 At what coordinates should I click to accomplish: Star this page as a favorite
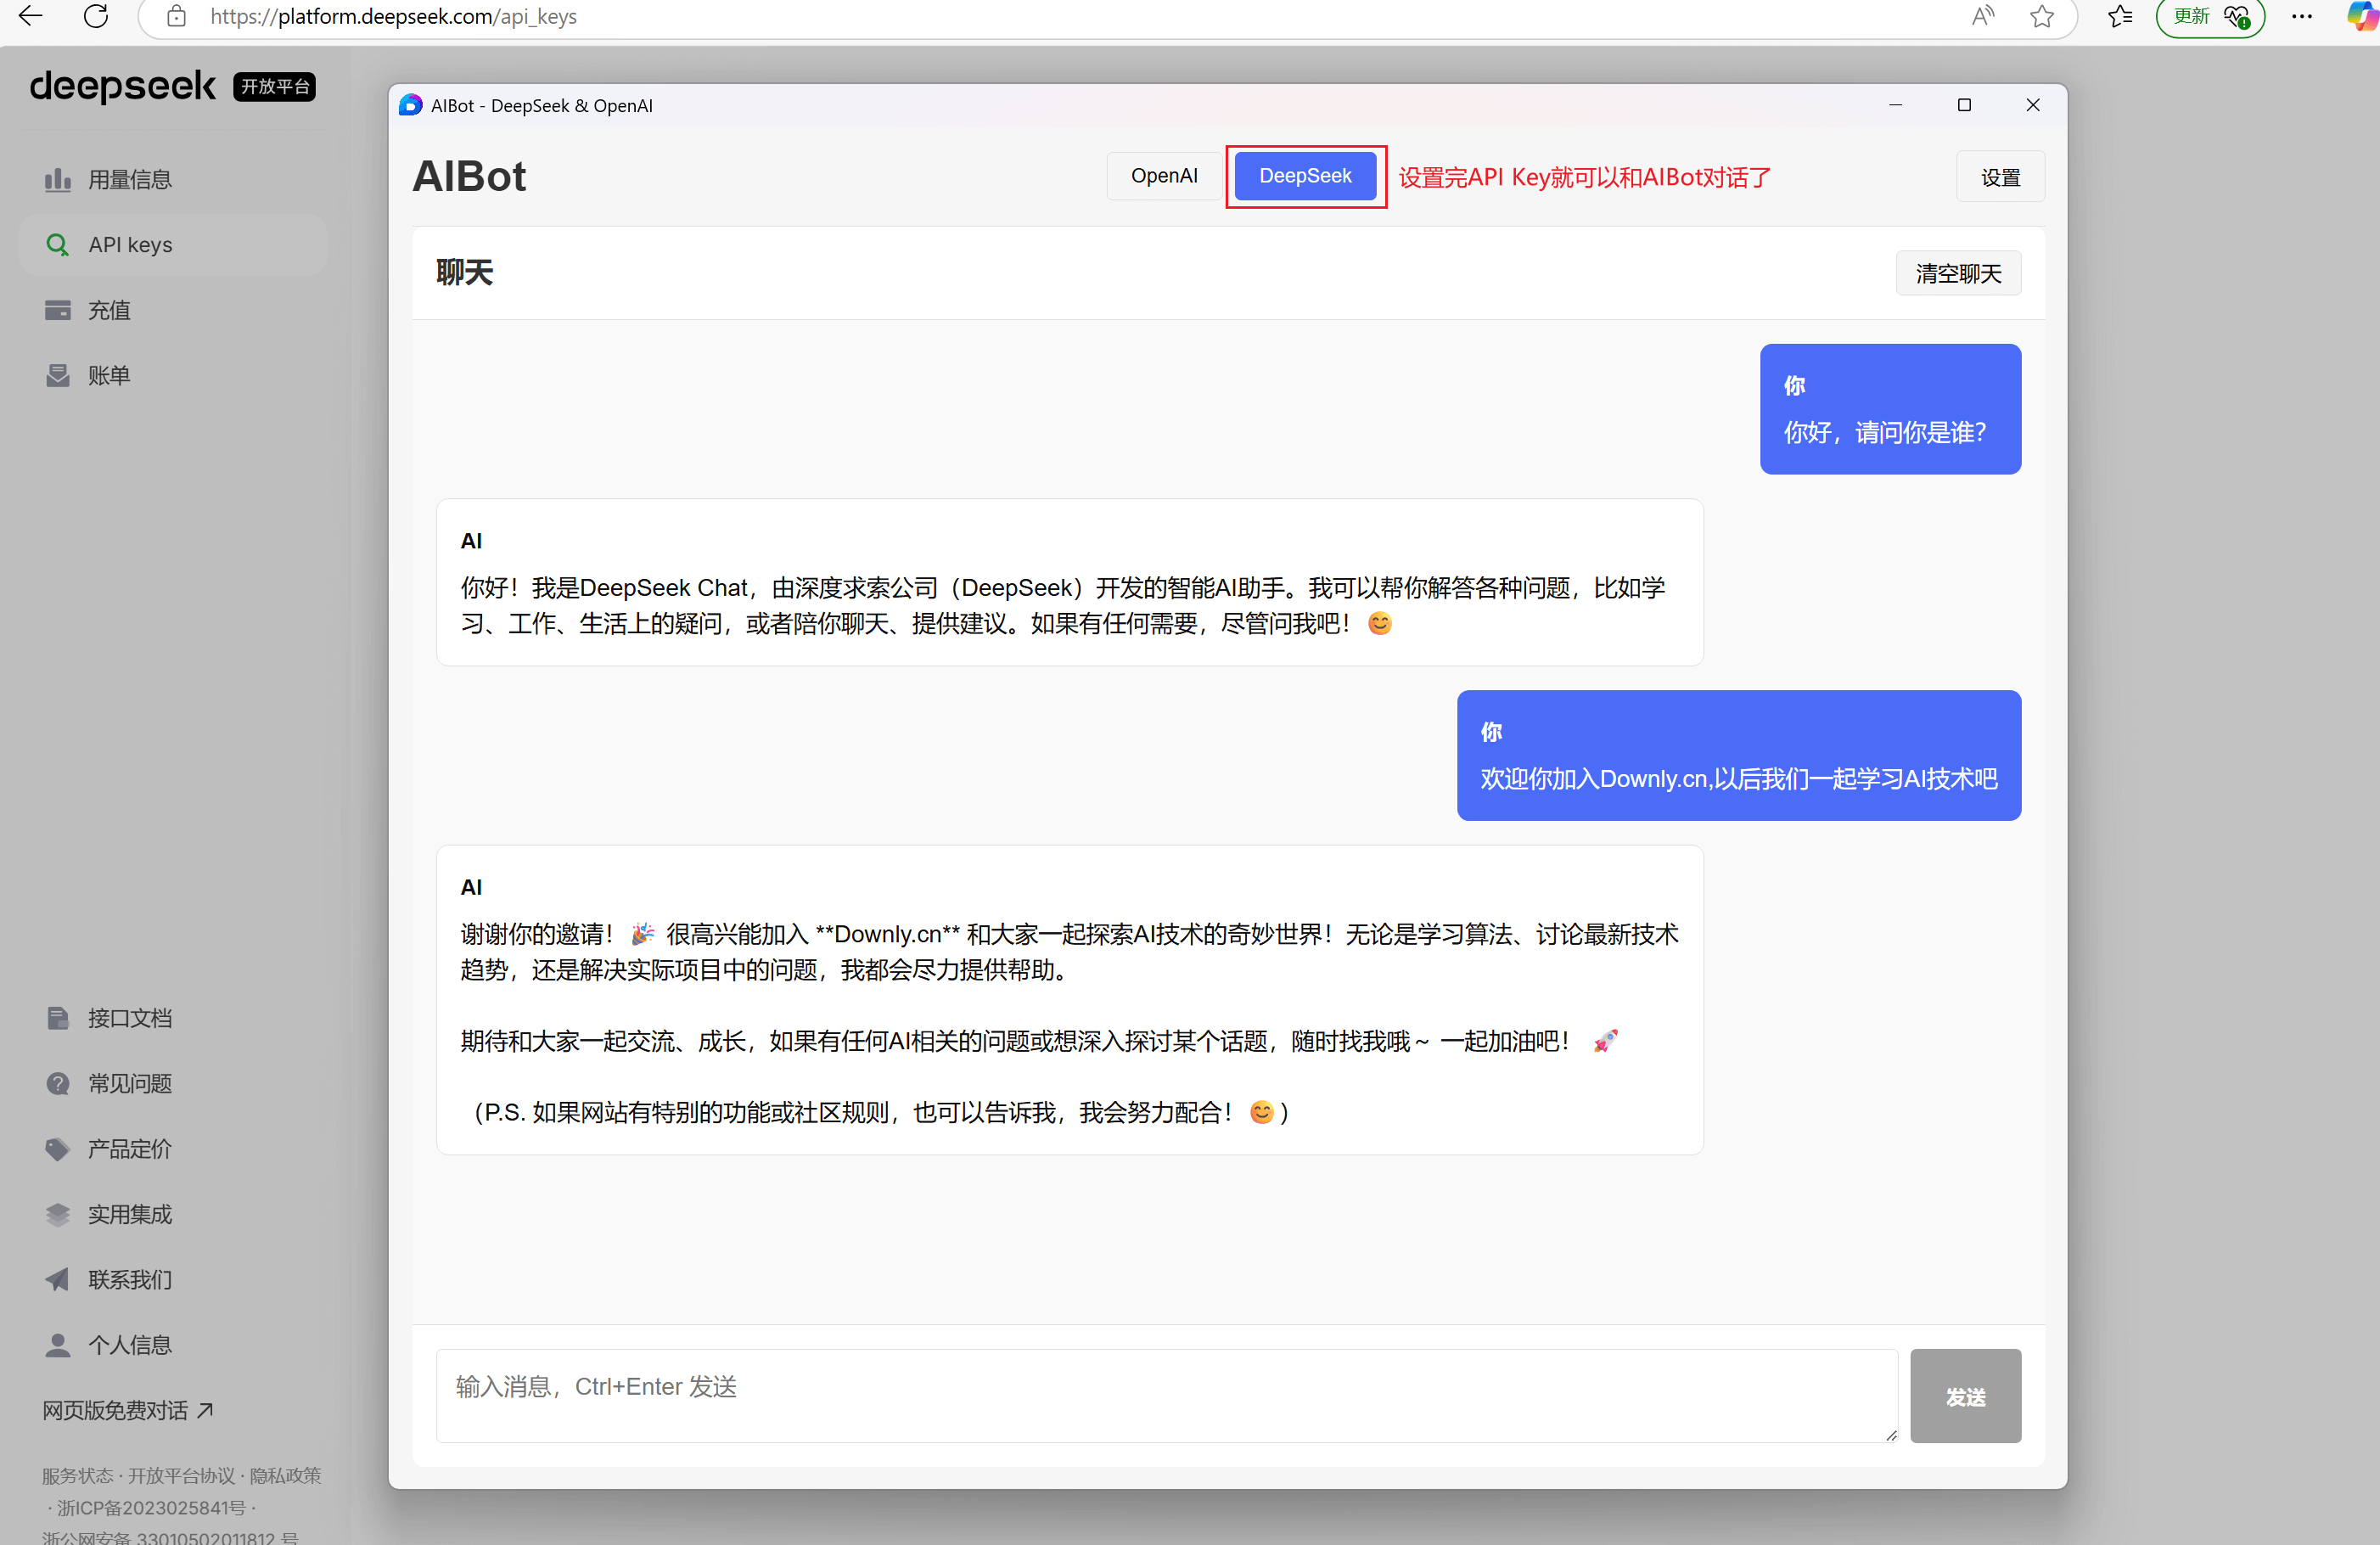pyautogui.click(x=2042, y=16)
